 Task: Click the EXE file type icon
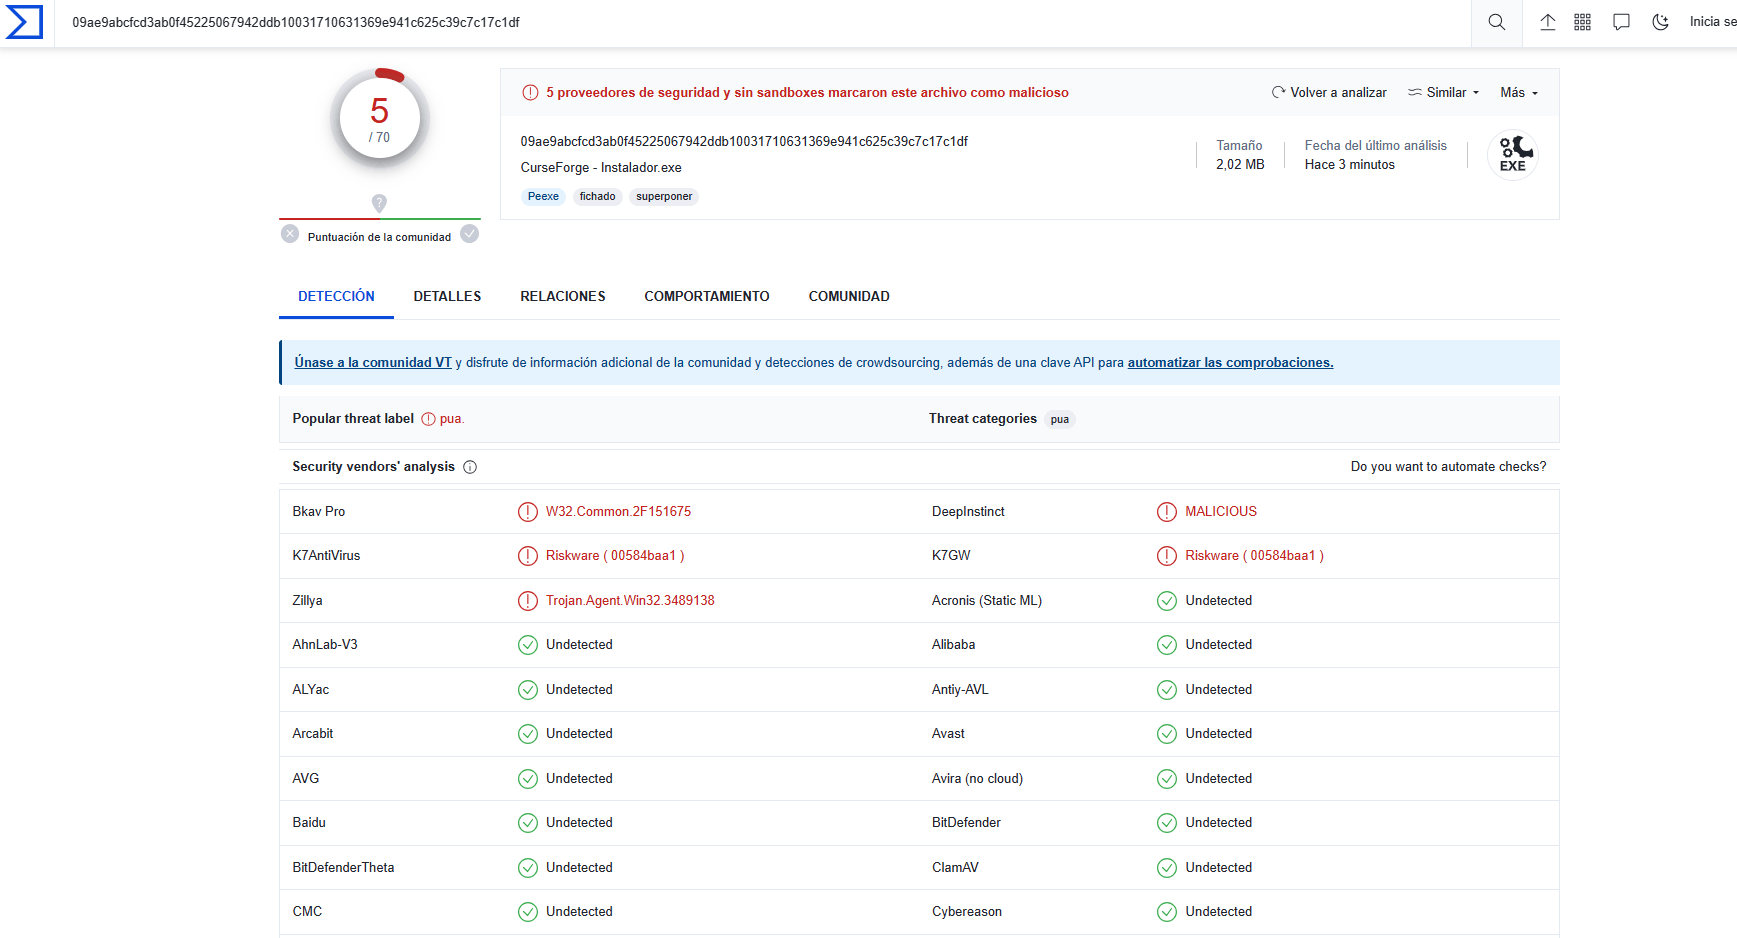pos(1512,154)
